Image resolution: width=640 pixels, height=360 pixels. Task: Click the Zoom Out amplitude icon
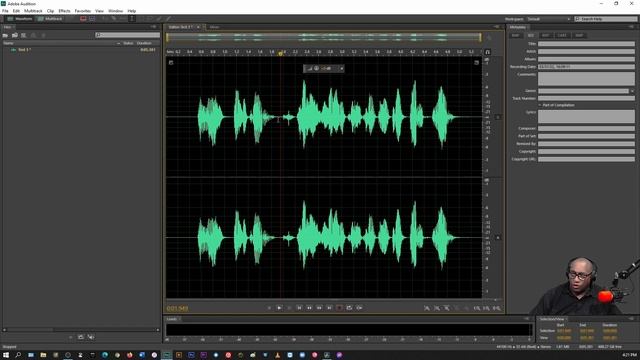(x=437, y=308)
